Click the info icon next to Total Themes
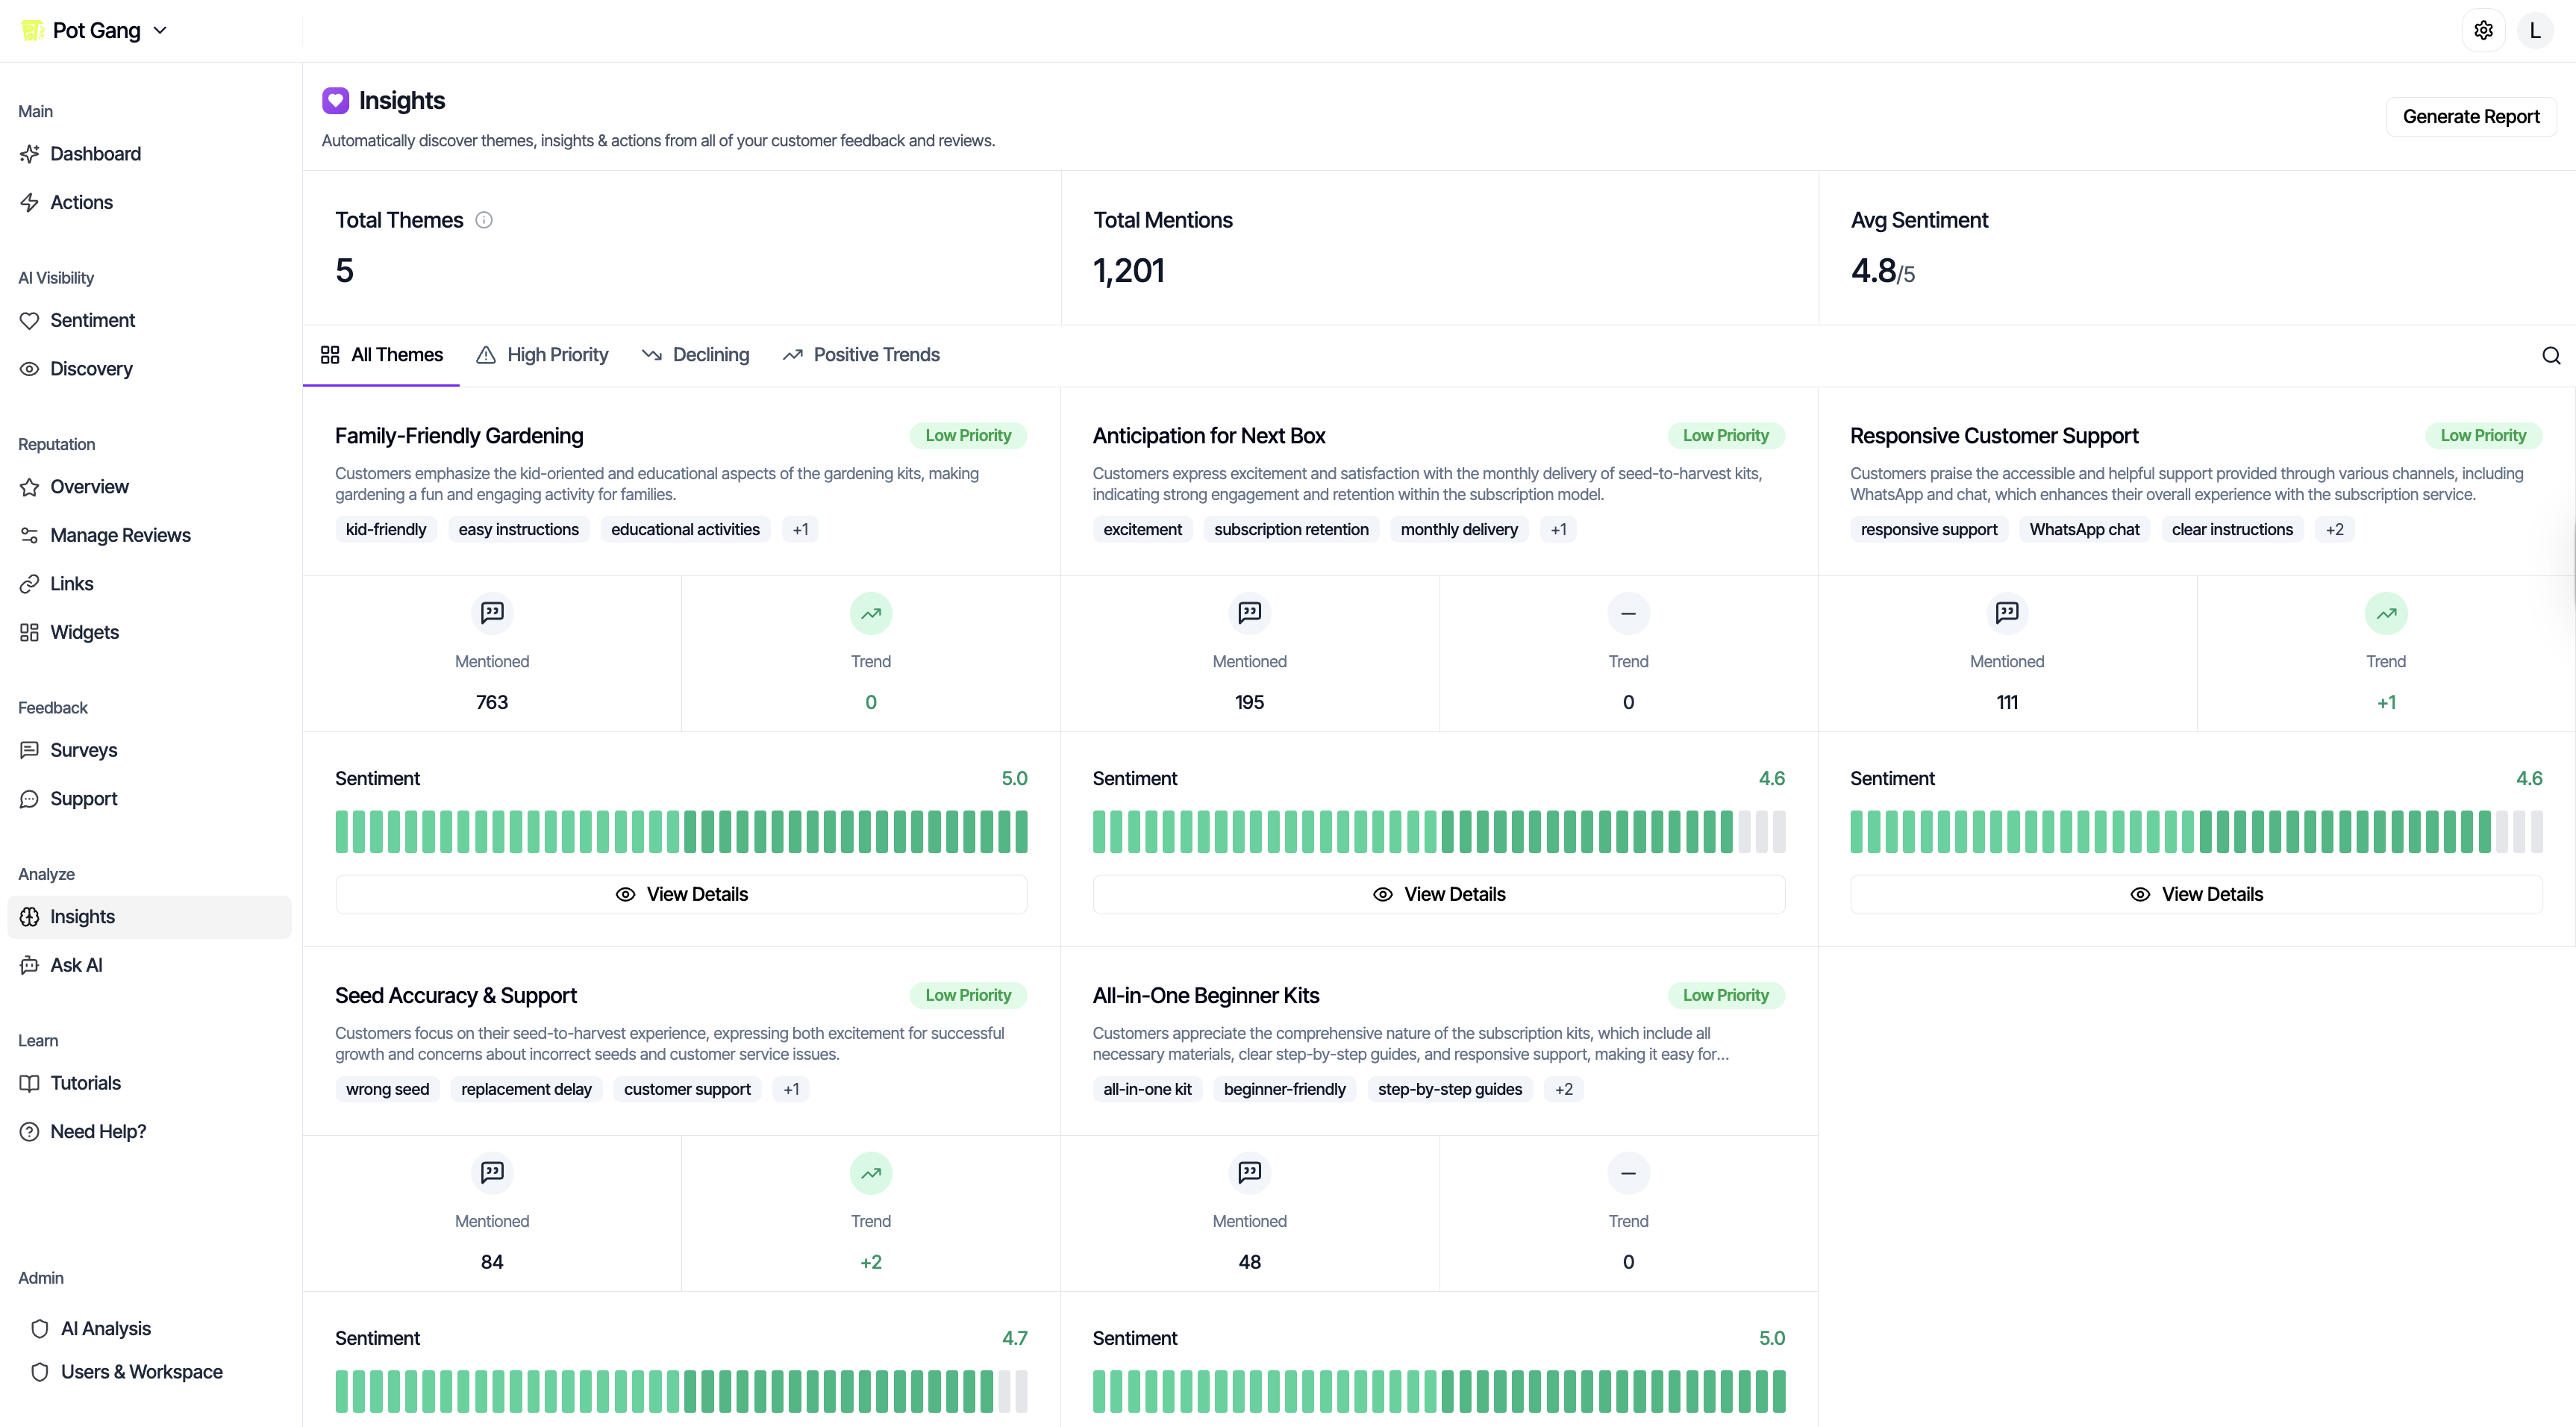 484,220
